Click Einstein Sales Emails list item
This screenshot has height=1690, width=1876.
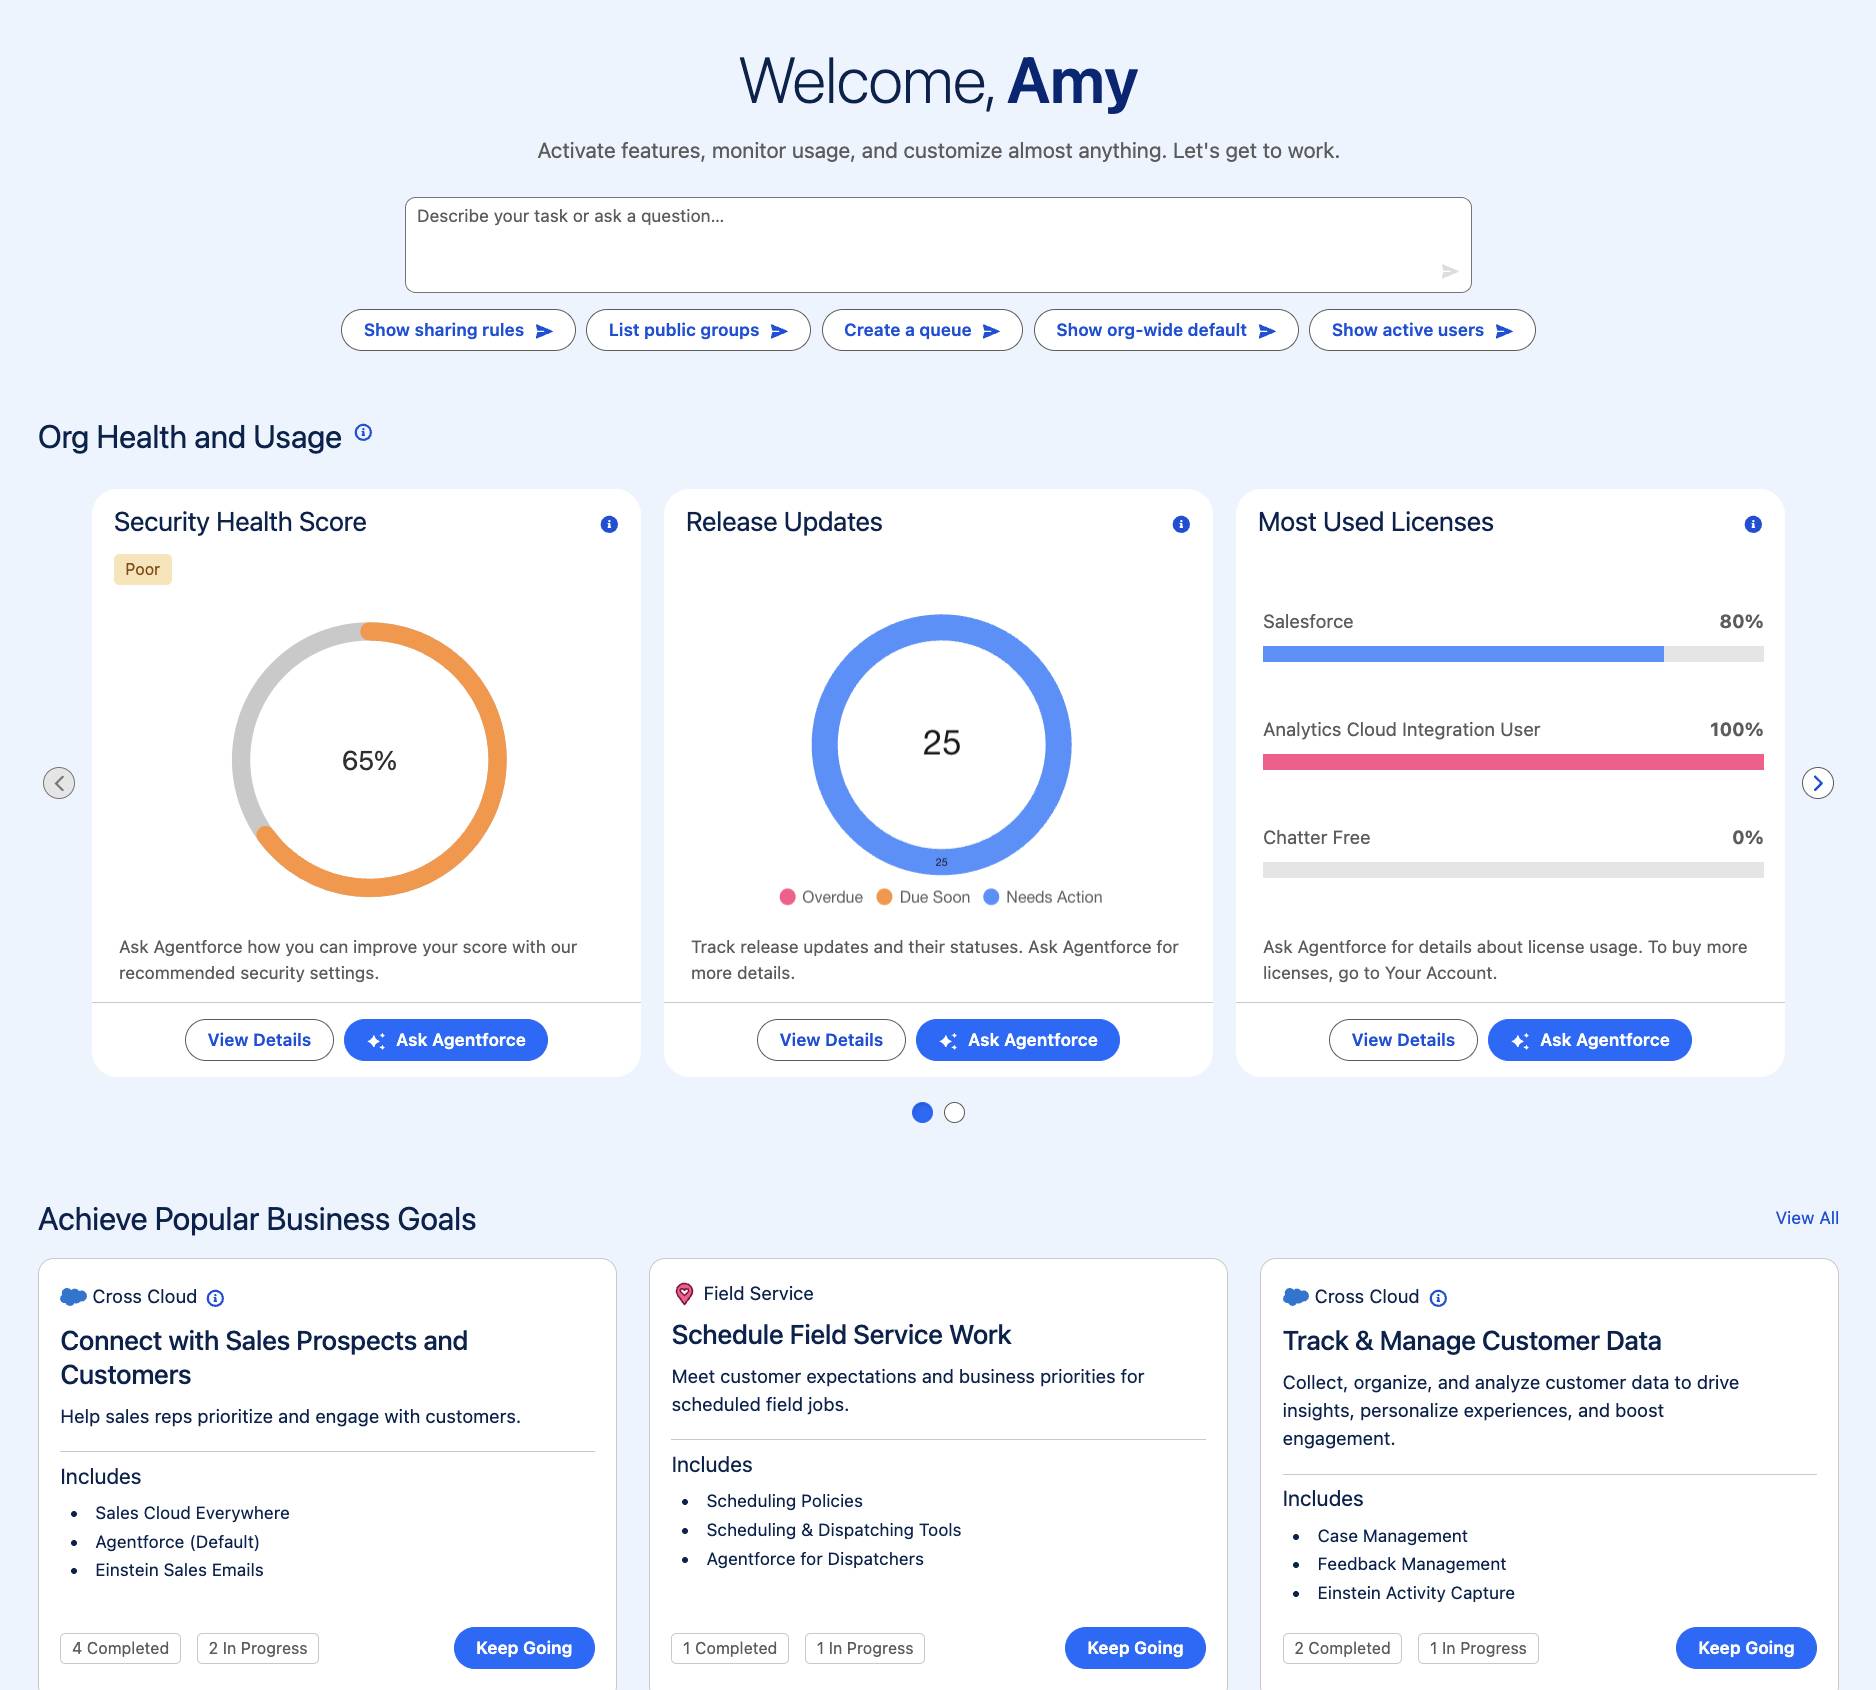pyautogui.click(x=179, y=1570)
